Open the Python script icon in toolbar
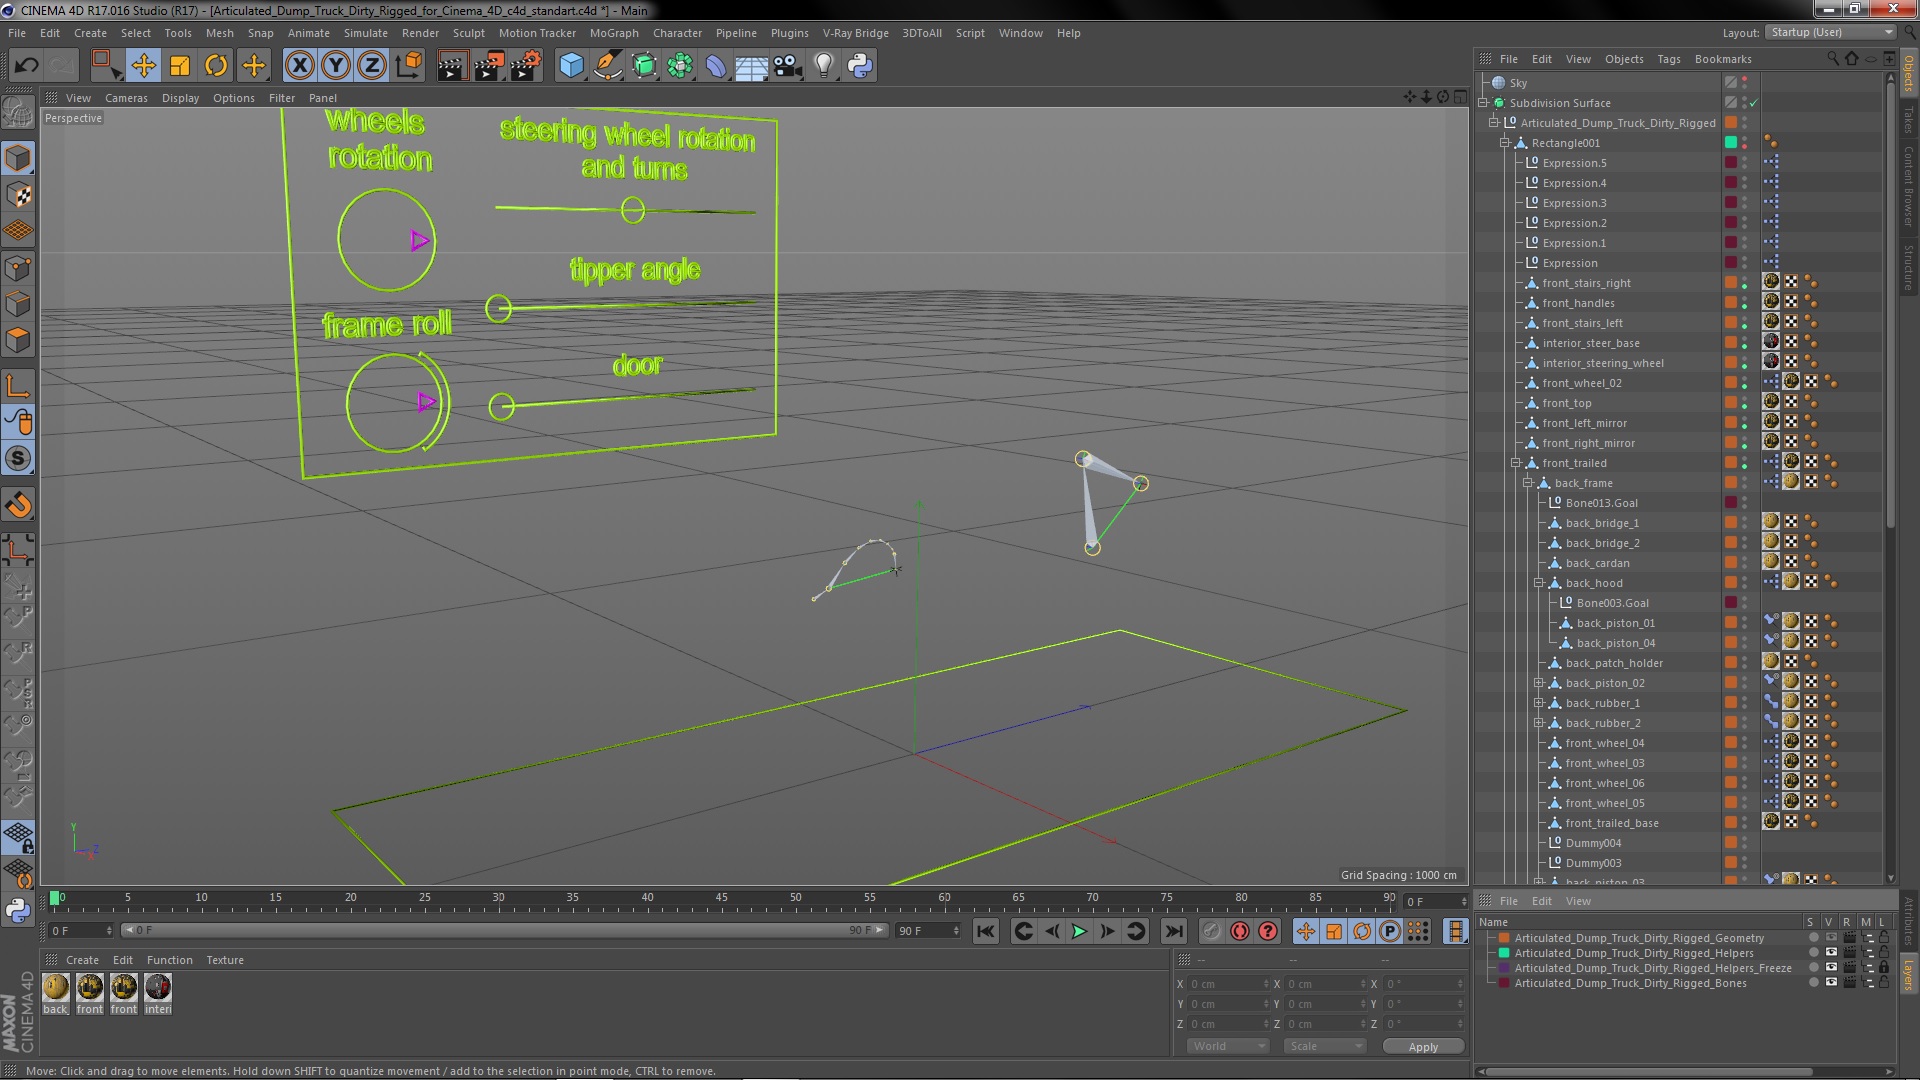The height and width of the screenshot is (1080, 1920). [x=860, y=66]
